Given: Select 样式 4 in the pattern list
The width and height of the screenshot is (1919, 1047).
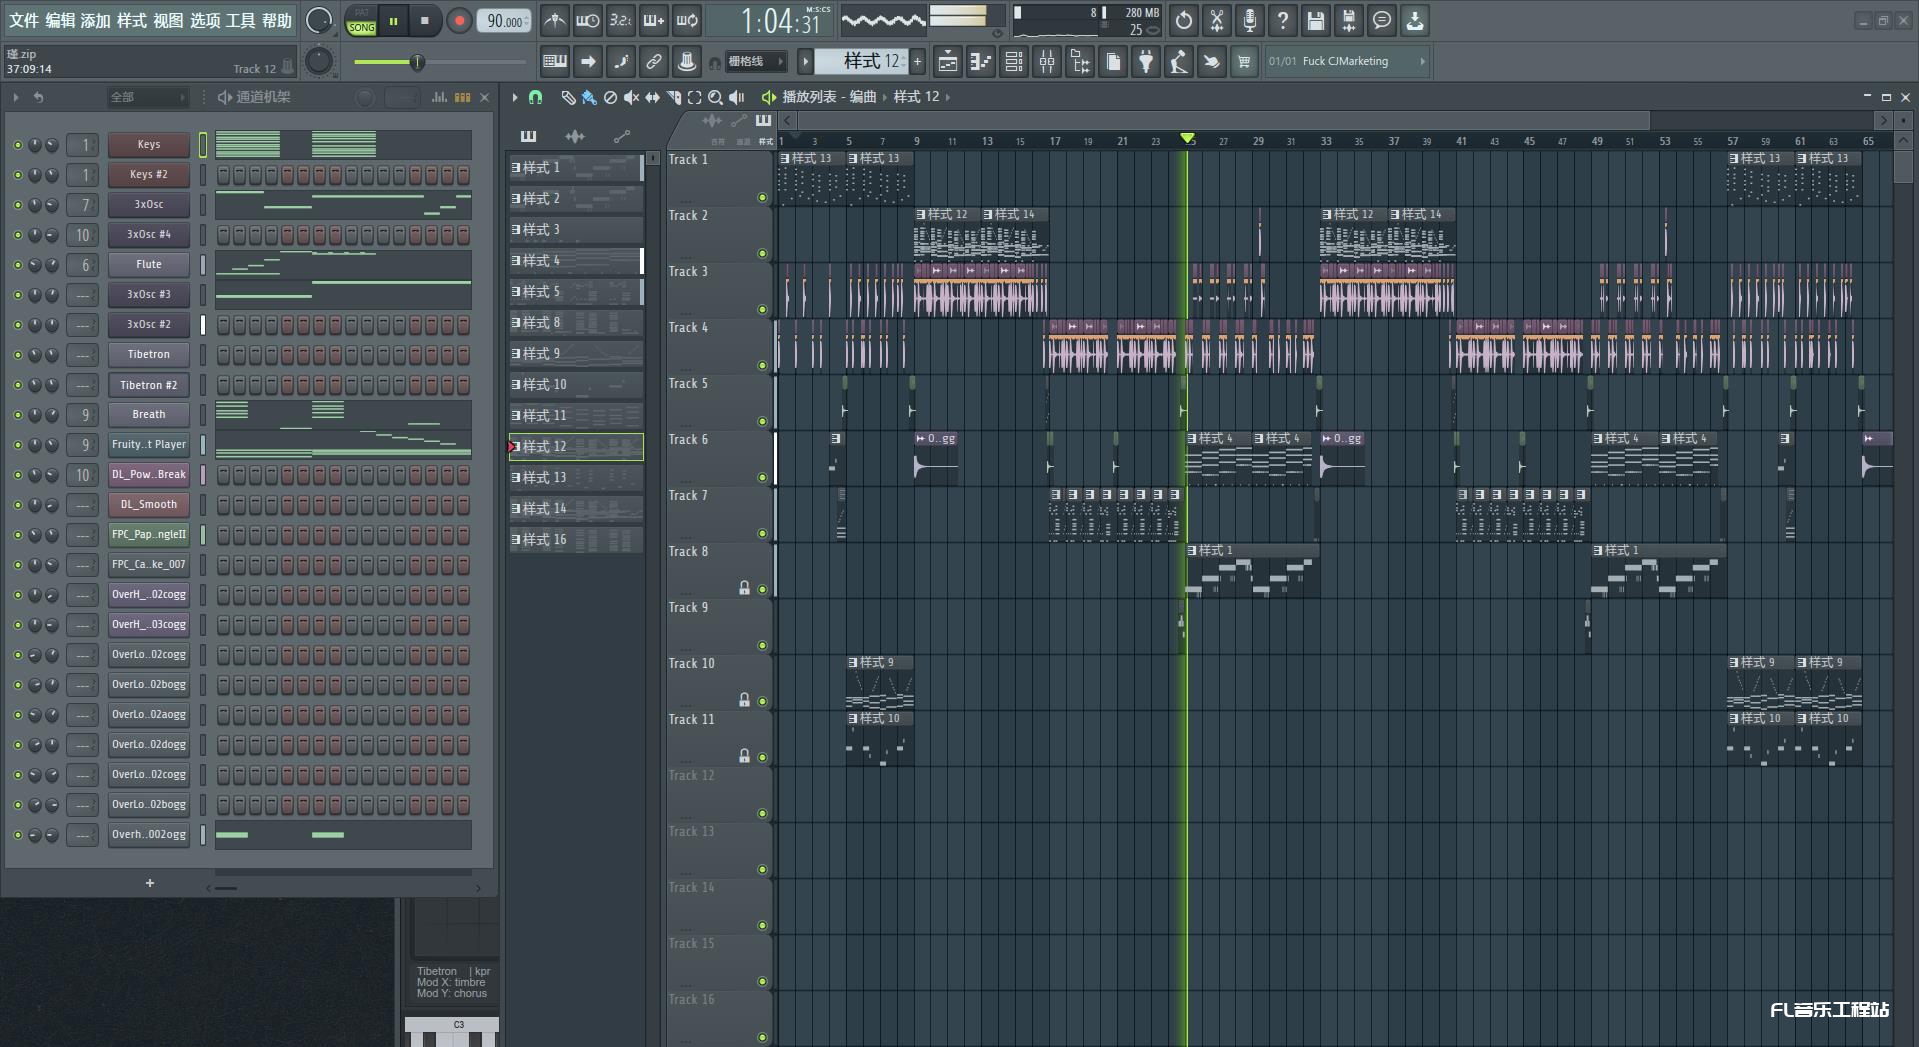Looking at the screenshot, I should pyautogui.click(x=576, y=260).
